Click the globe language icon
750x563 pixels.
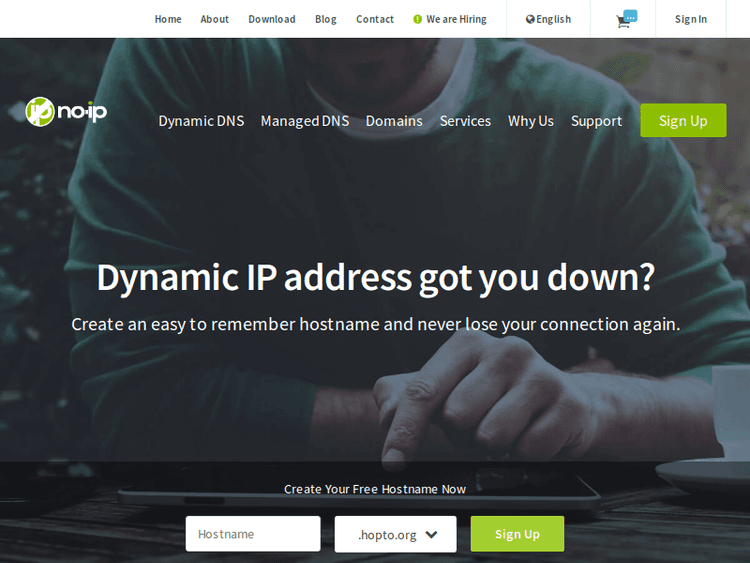530,19
